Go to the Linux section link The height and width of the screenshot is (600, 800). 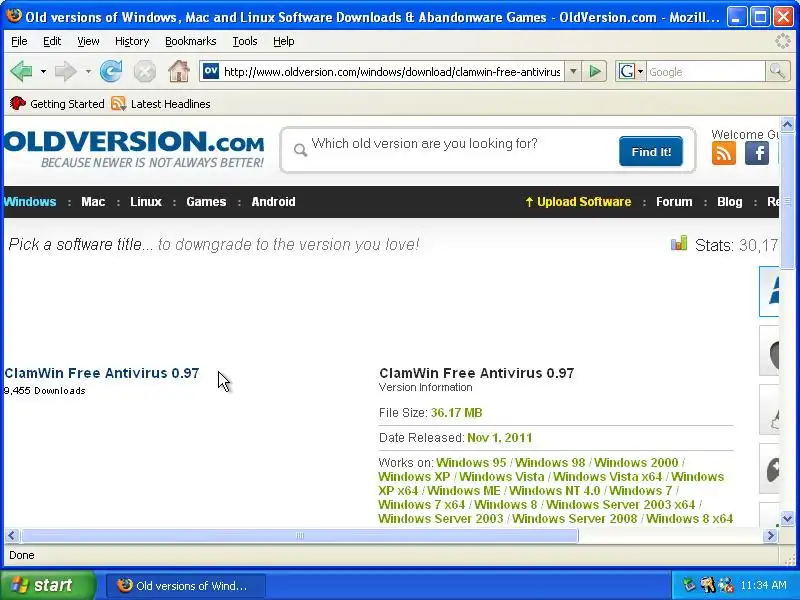click(x=146, y=202)
